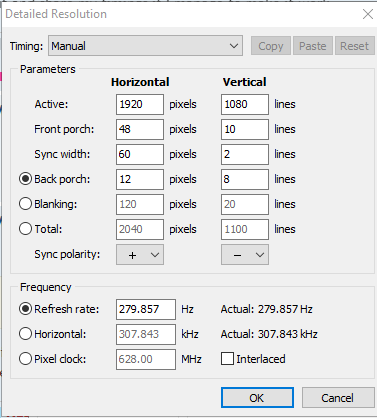The image size is (377, 418).
Task: Click the 'Actual: 307.843 kHz' text
Action: pos(269,334)
